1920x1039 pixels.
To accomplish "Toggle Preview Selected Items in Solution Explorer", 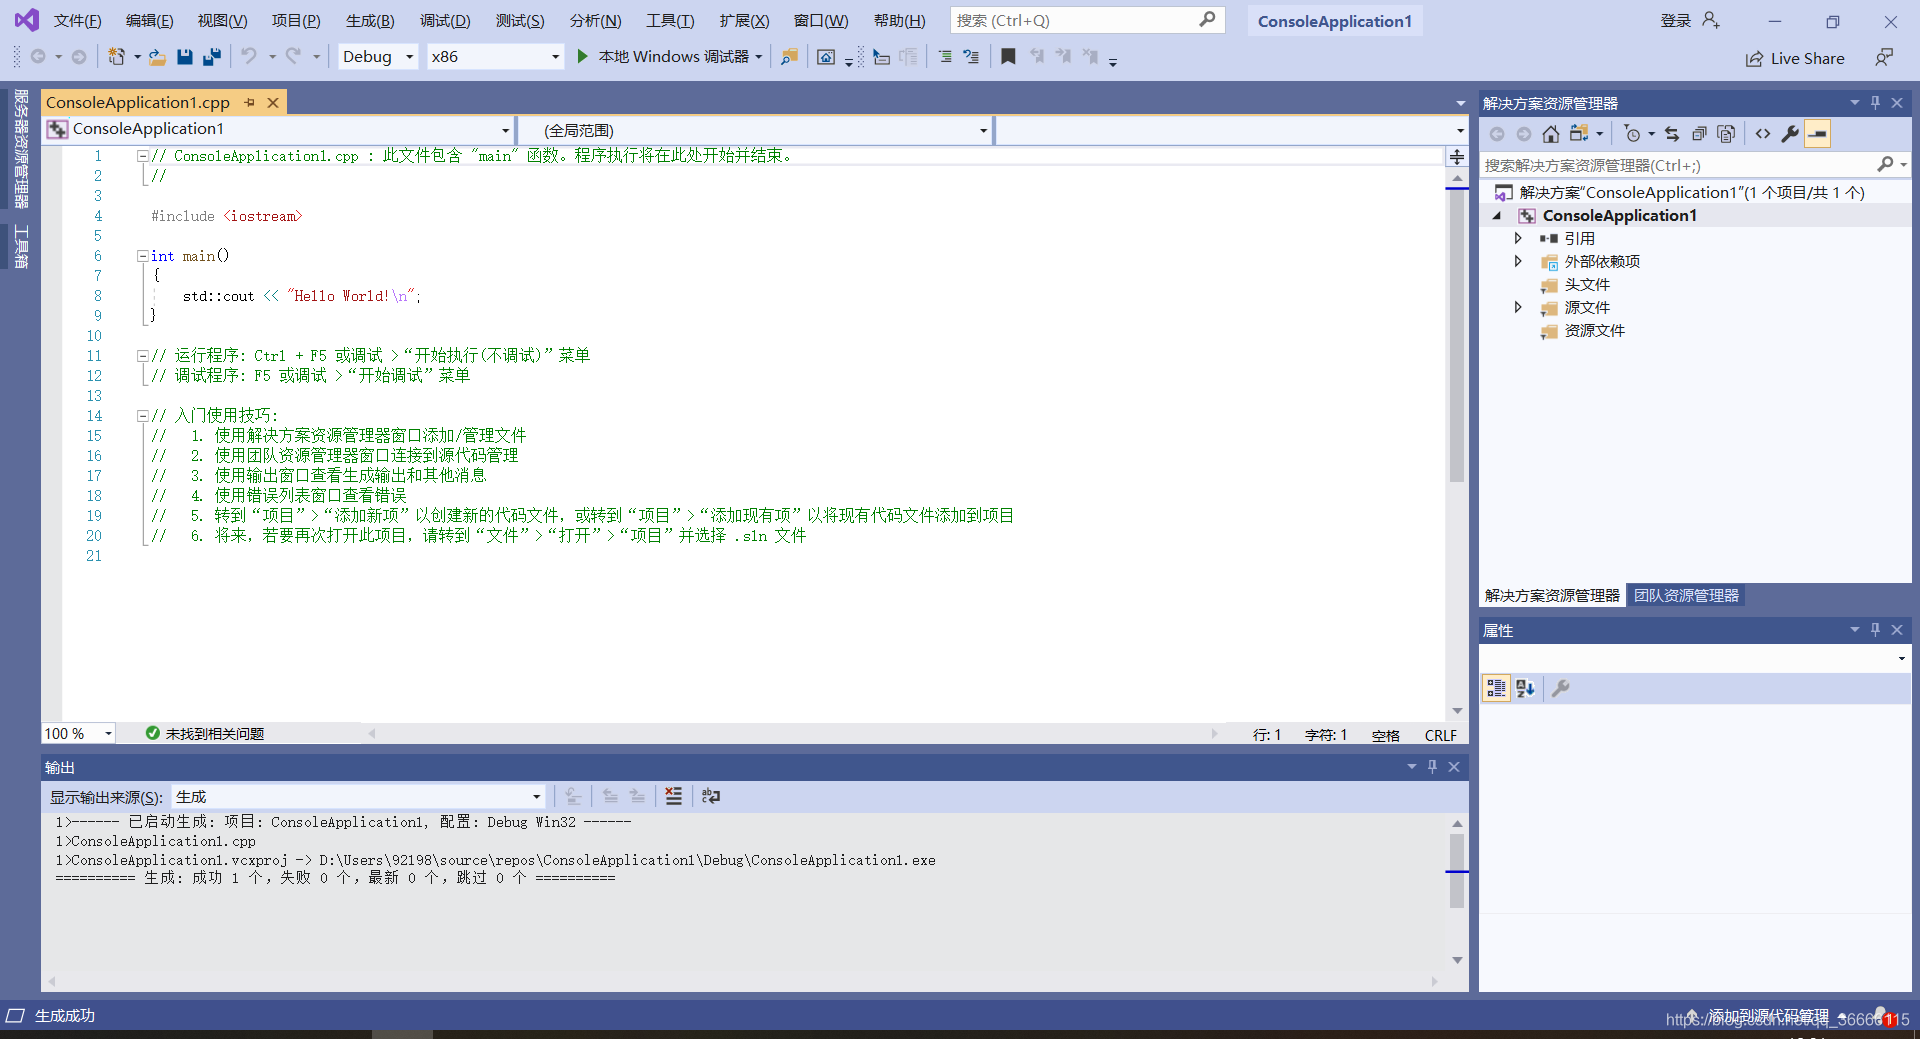I will point(1817,134).
